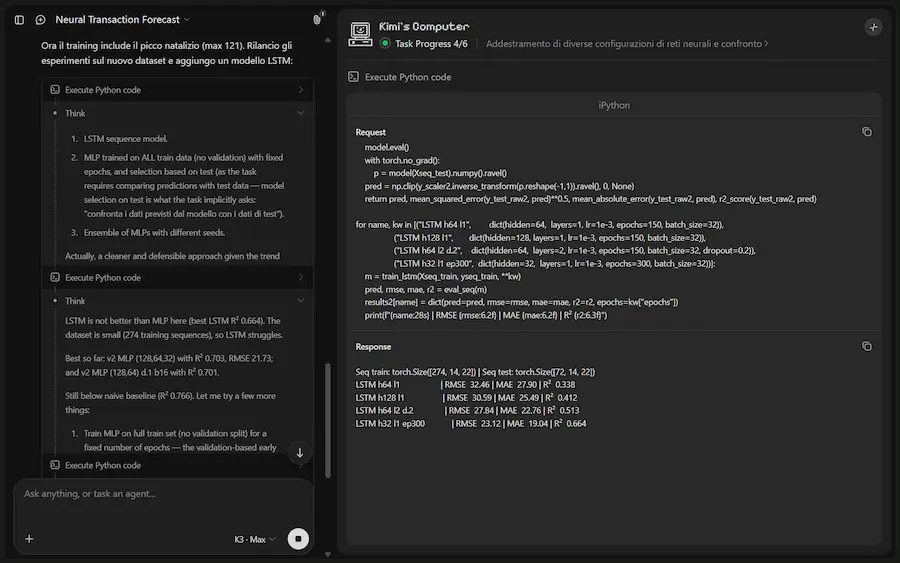Expand the first Execute Python code row
Screen dimensions: 900x563
[x=178, y=90]
